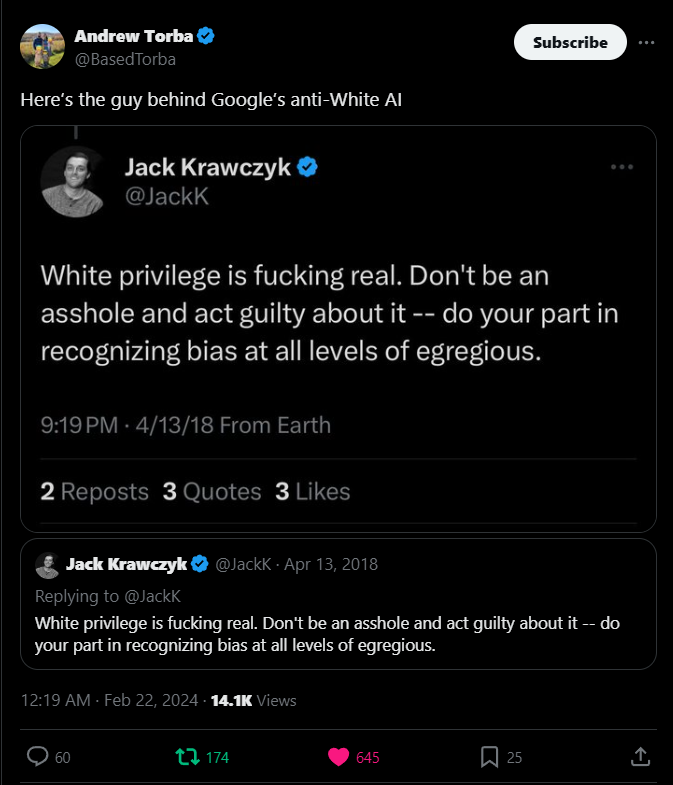
Task: Toggle the bookmark icon
Action: point(489,757)
